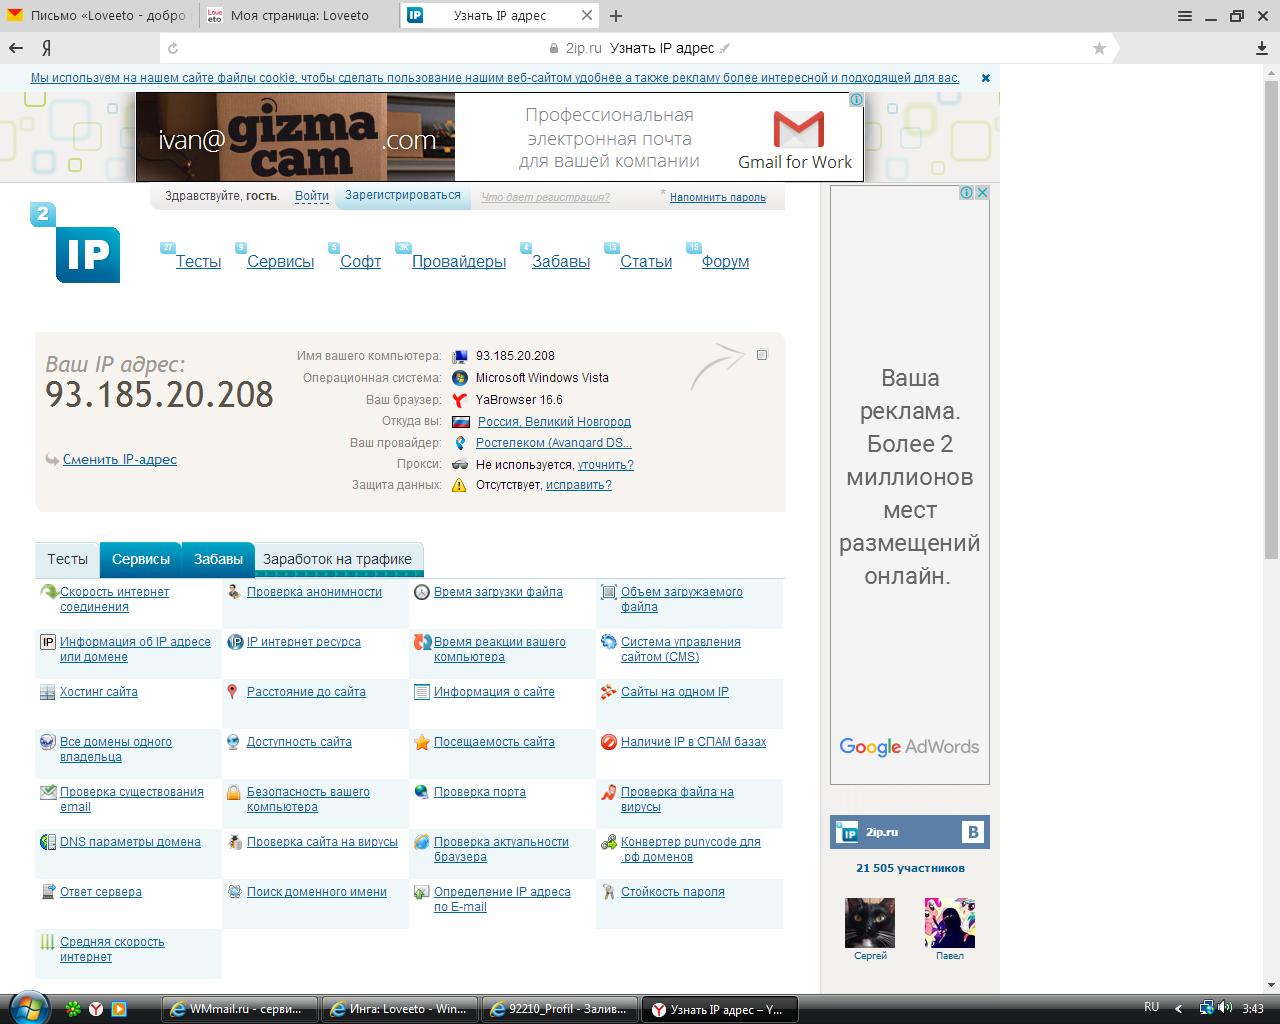
Task: Open Павел's avatar thumbnail
Action: pos(950,922)
